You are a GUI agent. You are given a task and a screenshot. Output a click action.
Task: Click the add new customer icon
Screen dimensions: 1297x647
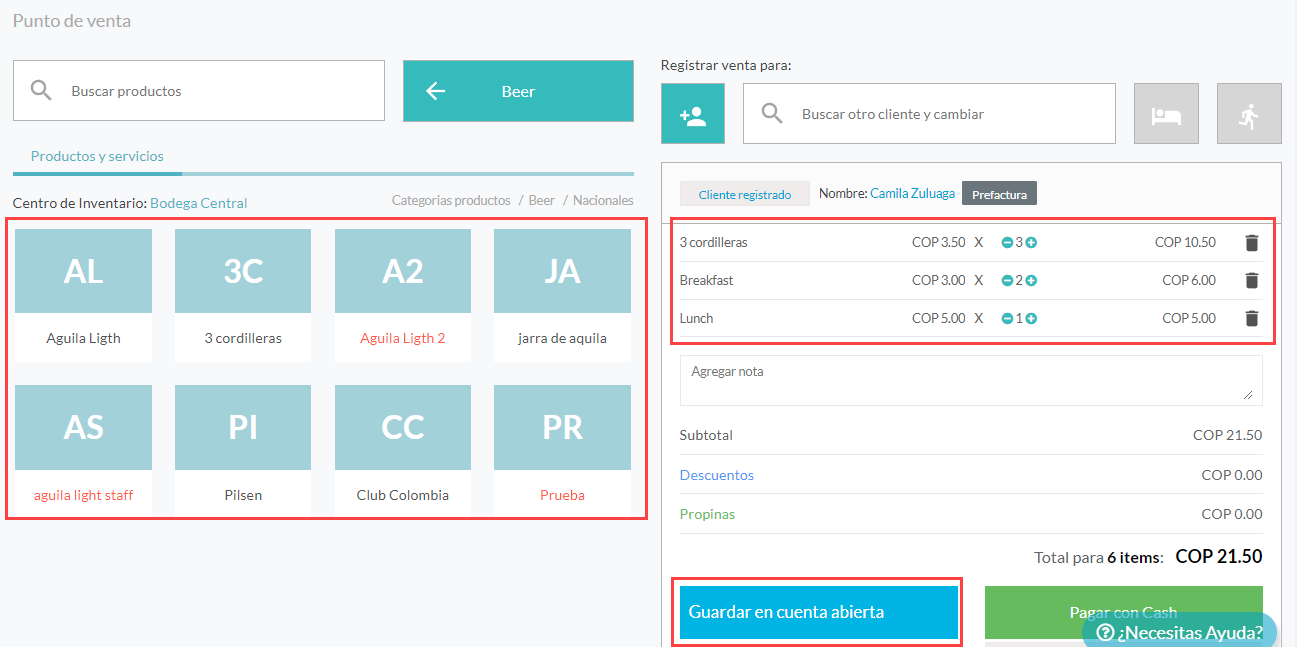click(692, 114)
